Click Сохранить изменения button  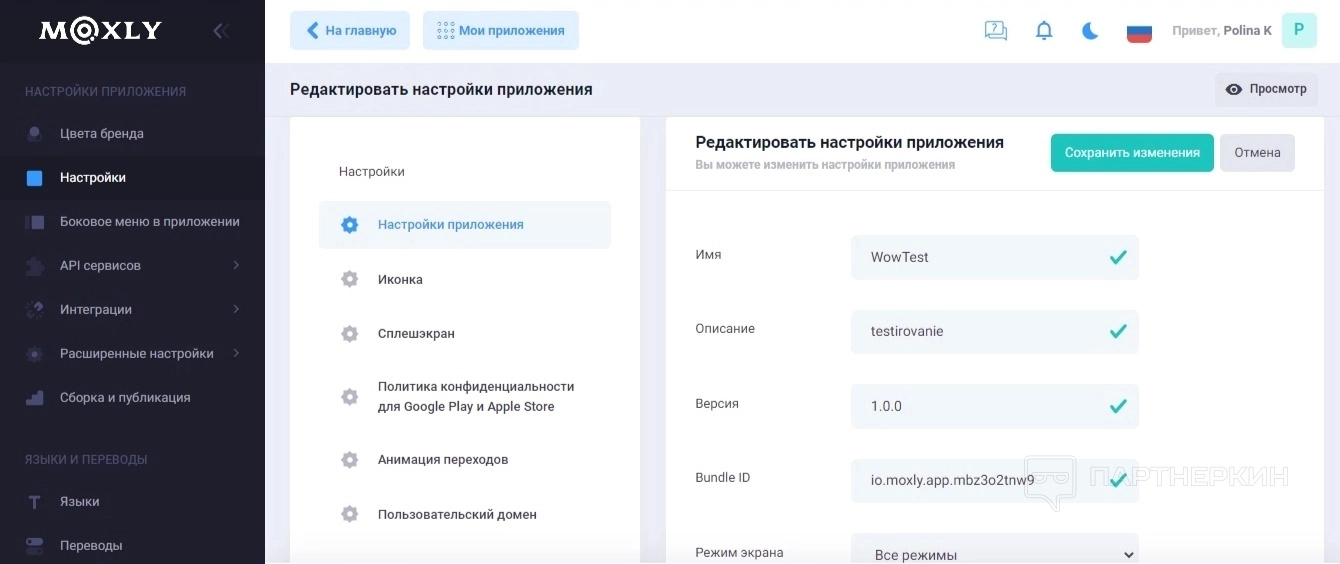1132,153
